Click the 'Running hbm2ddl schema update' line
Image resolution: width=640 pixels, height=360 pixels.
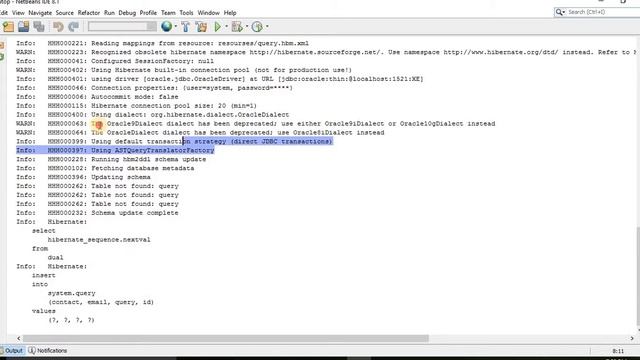(x=111, y=159)
